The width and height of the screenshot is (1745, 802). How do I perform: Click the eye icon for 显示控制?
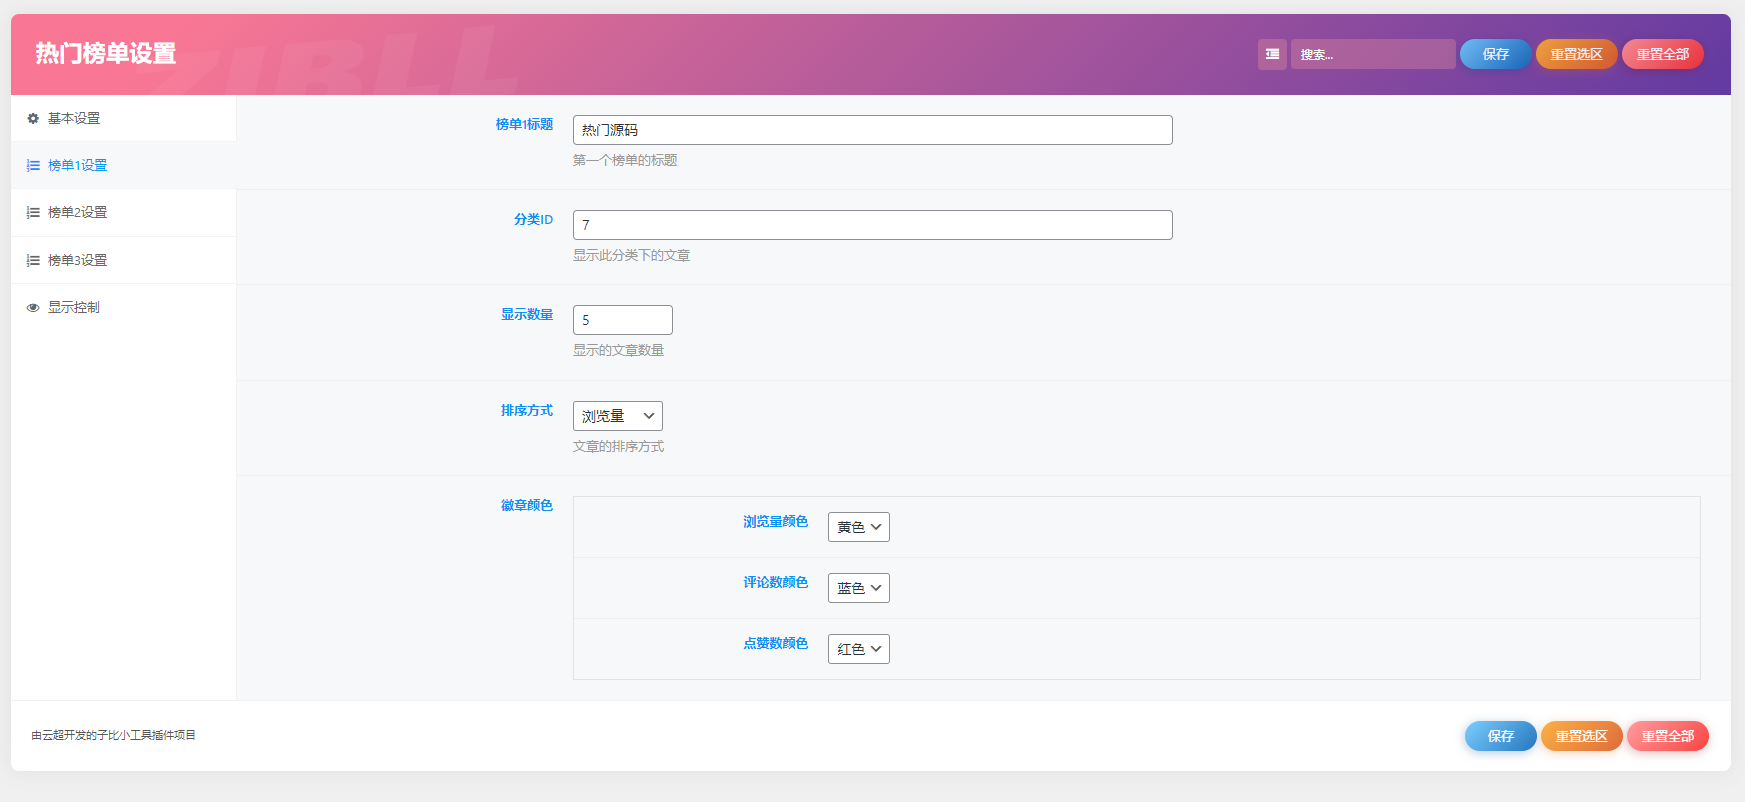(33, 308)
